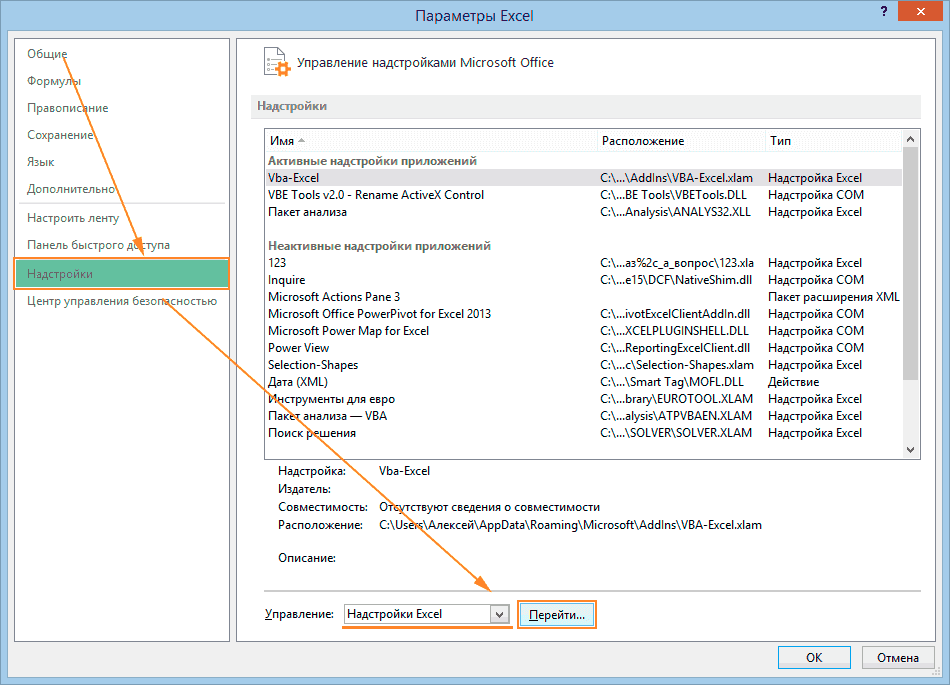Select the Поиск решения add-in row

(312, 433)
